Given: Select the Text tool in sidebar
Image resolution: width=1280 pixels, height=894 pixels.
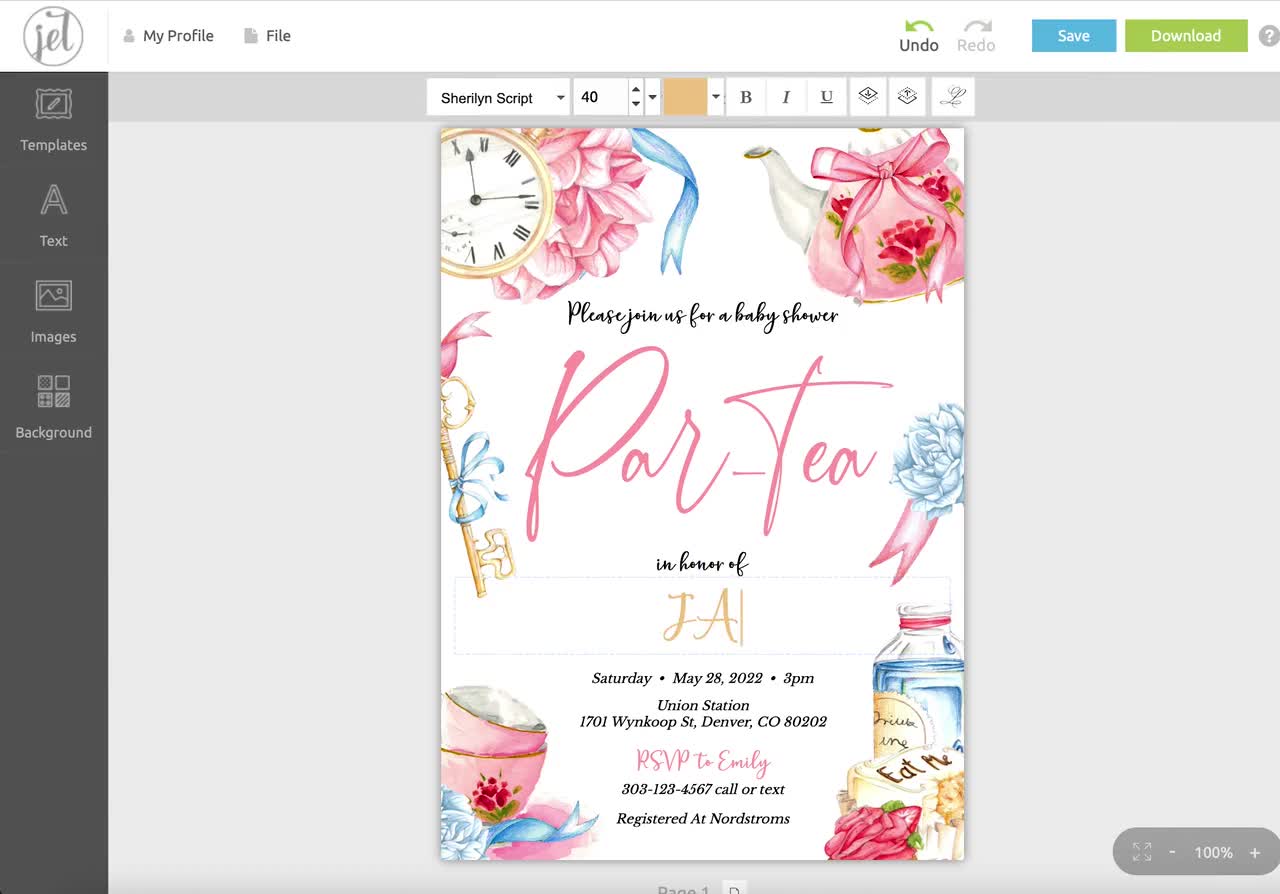Looking at the screenshot, I should coord(53,213).
